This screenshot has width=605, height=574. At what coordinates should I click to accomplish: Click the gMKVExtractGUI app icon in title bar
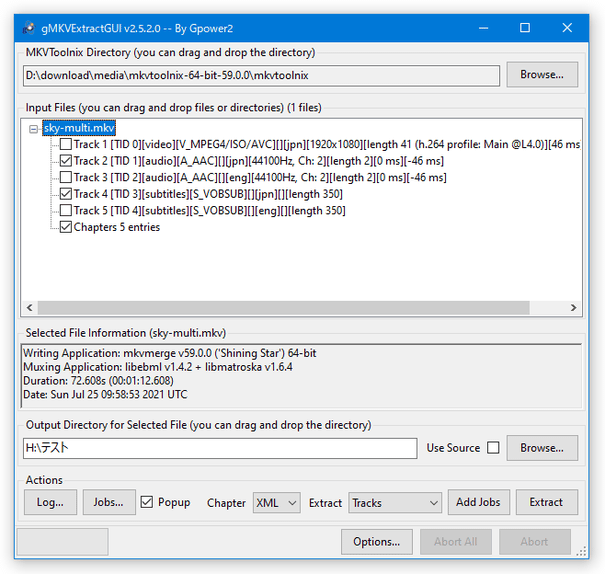pos(29,28)
